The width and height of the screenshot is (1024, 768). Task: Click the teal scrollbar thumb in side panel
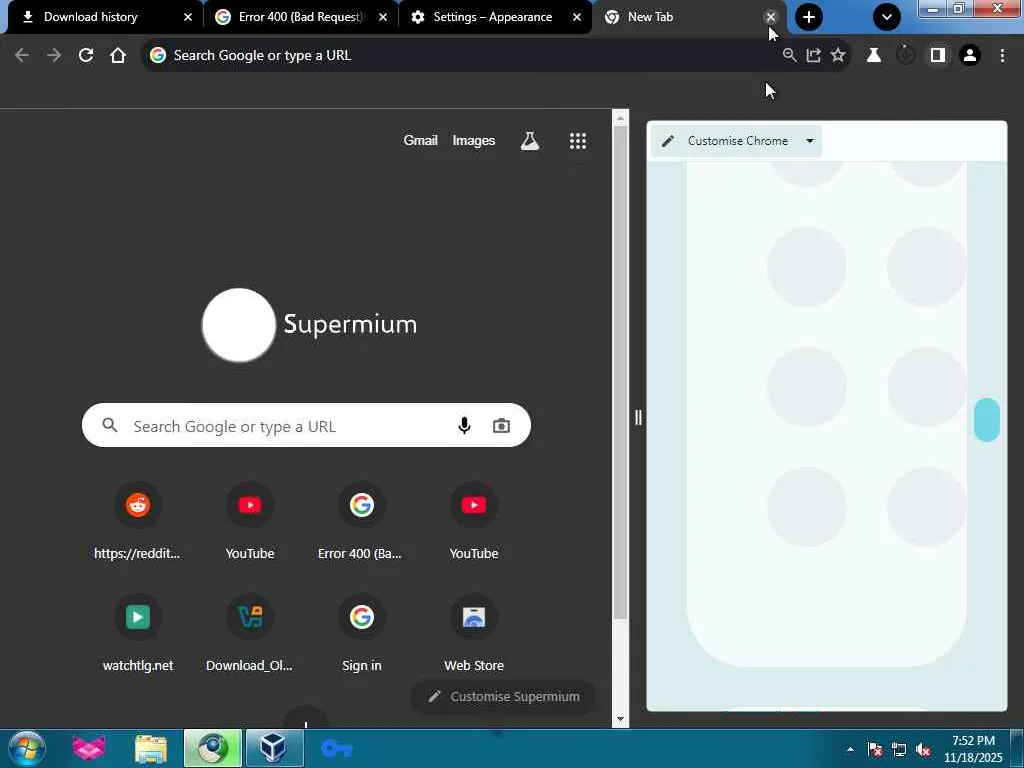point(987,420)
